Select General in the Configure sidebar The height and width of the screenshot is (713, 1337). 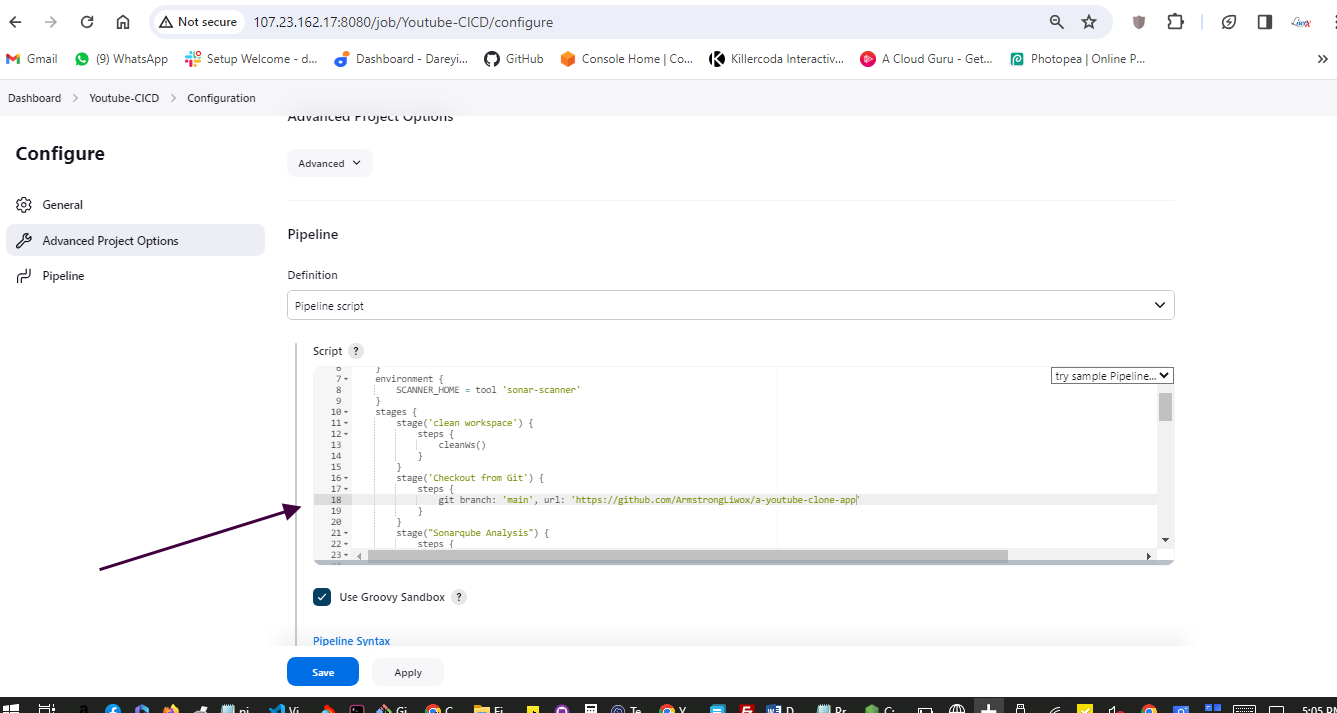point(62,205)
